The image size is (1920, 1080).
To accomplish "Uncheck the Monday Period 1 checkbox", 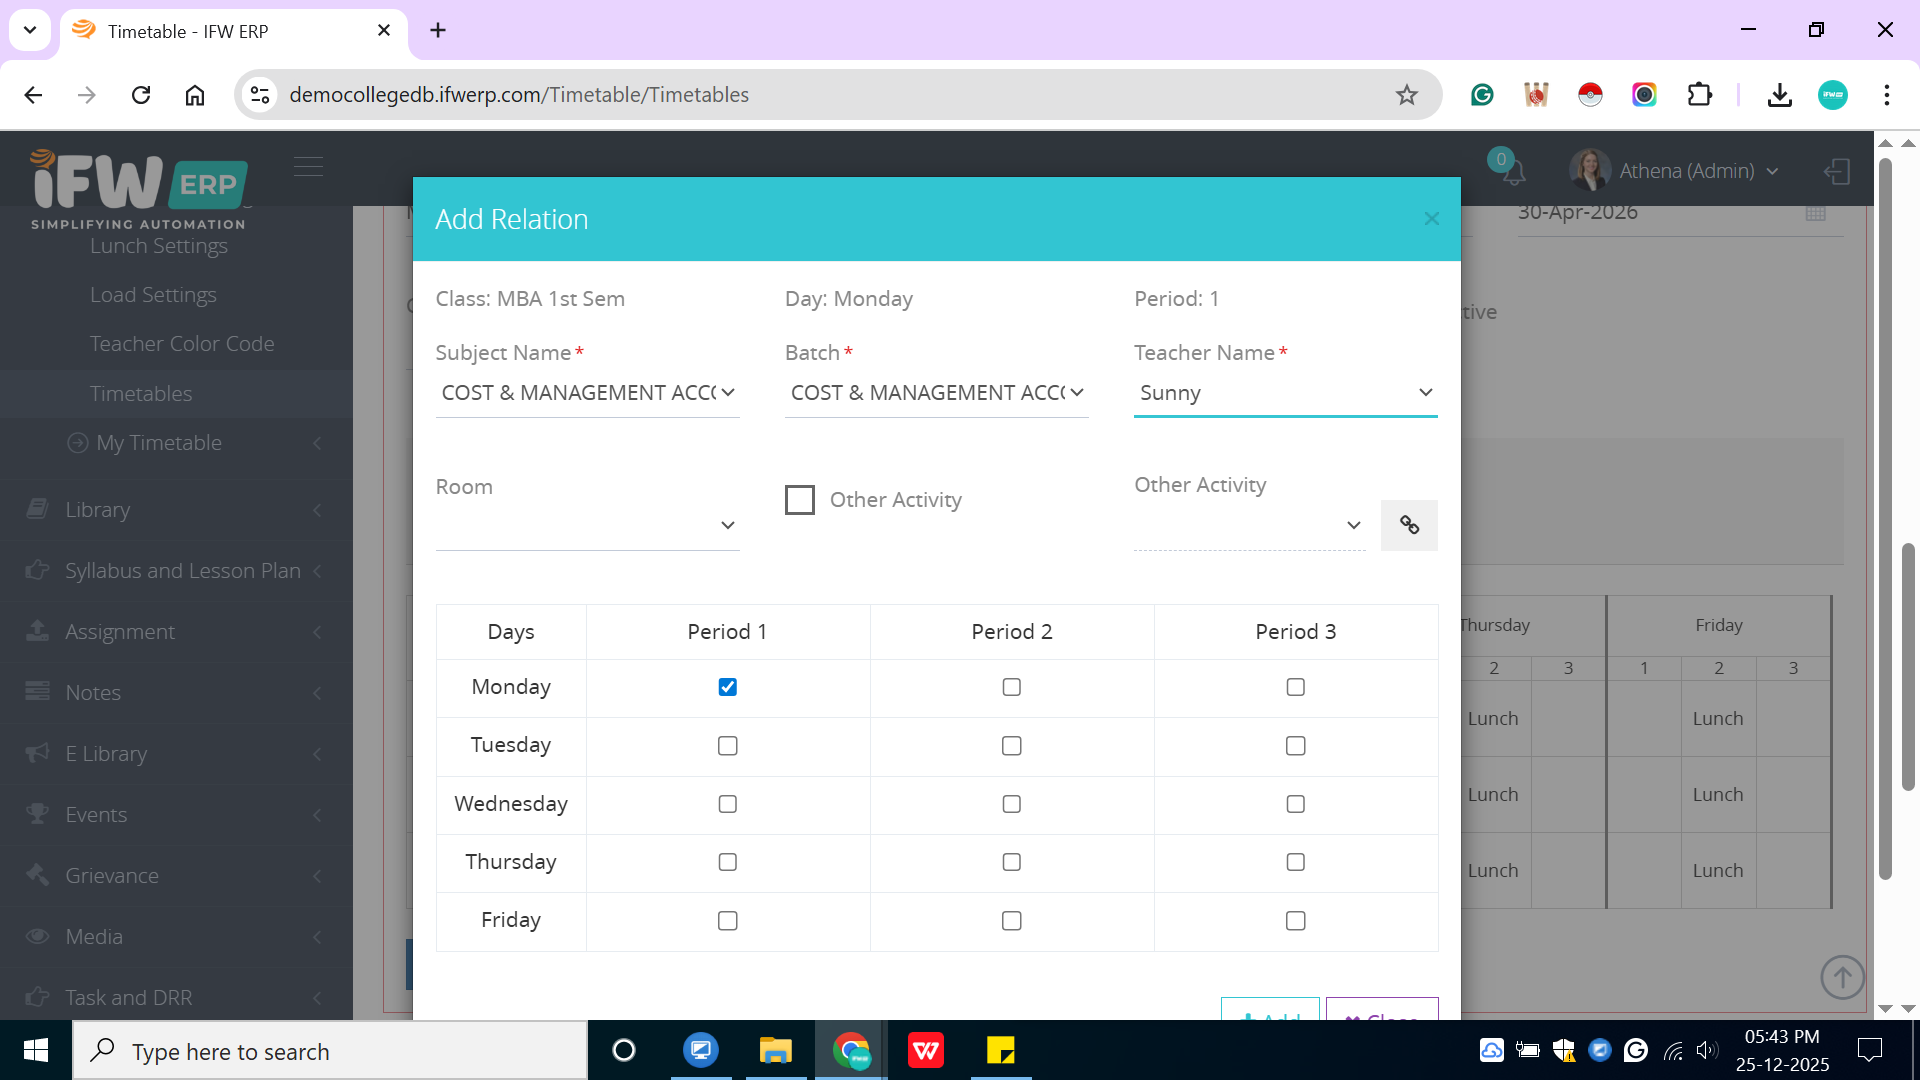I will 727,687.
